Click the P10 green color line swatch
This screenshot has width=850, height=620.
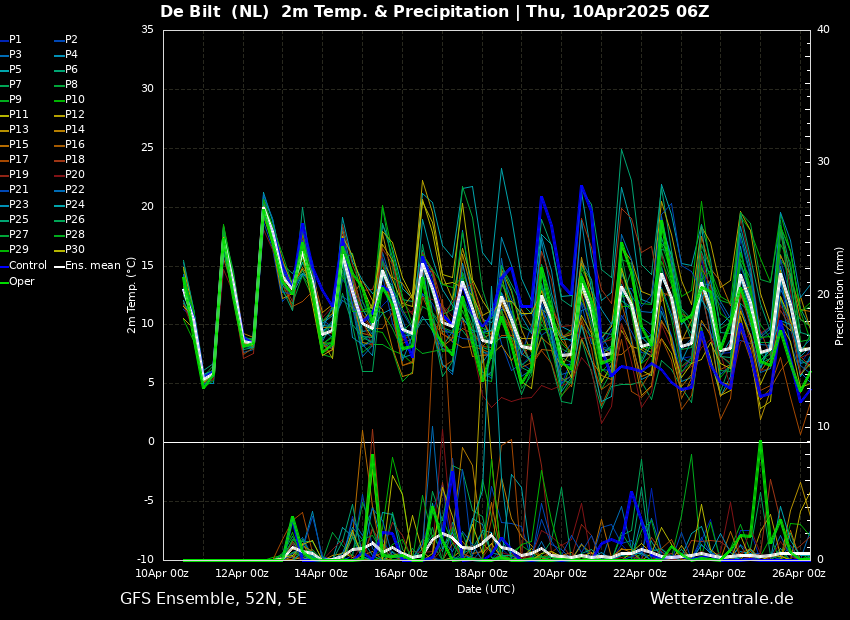click(59, 100)
